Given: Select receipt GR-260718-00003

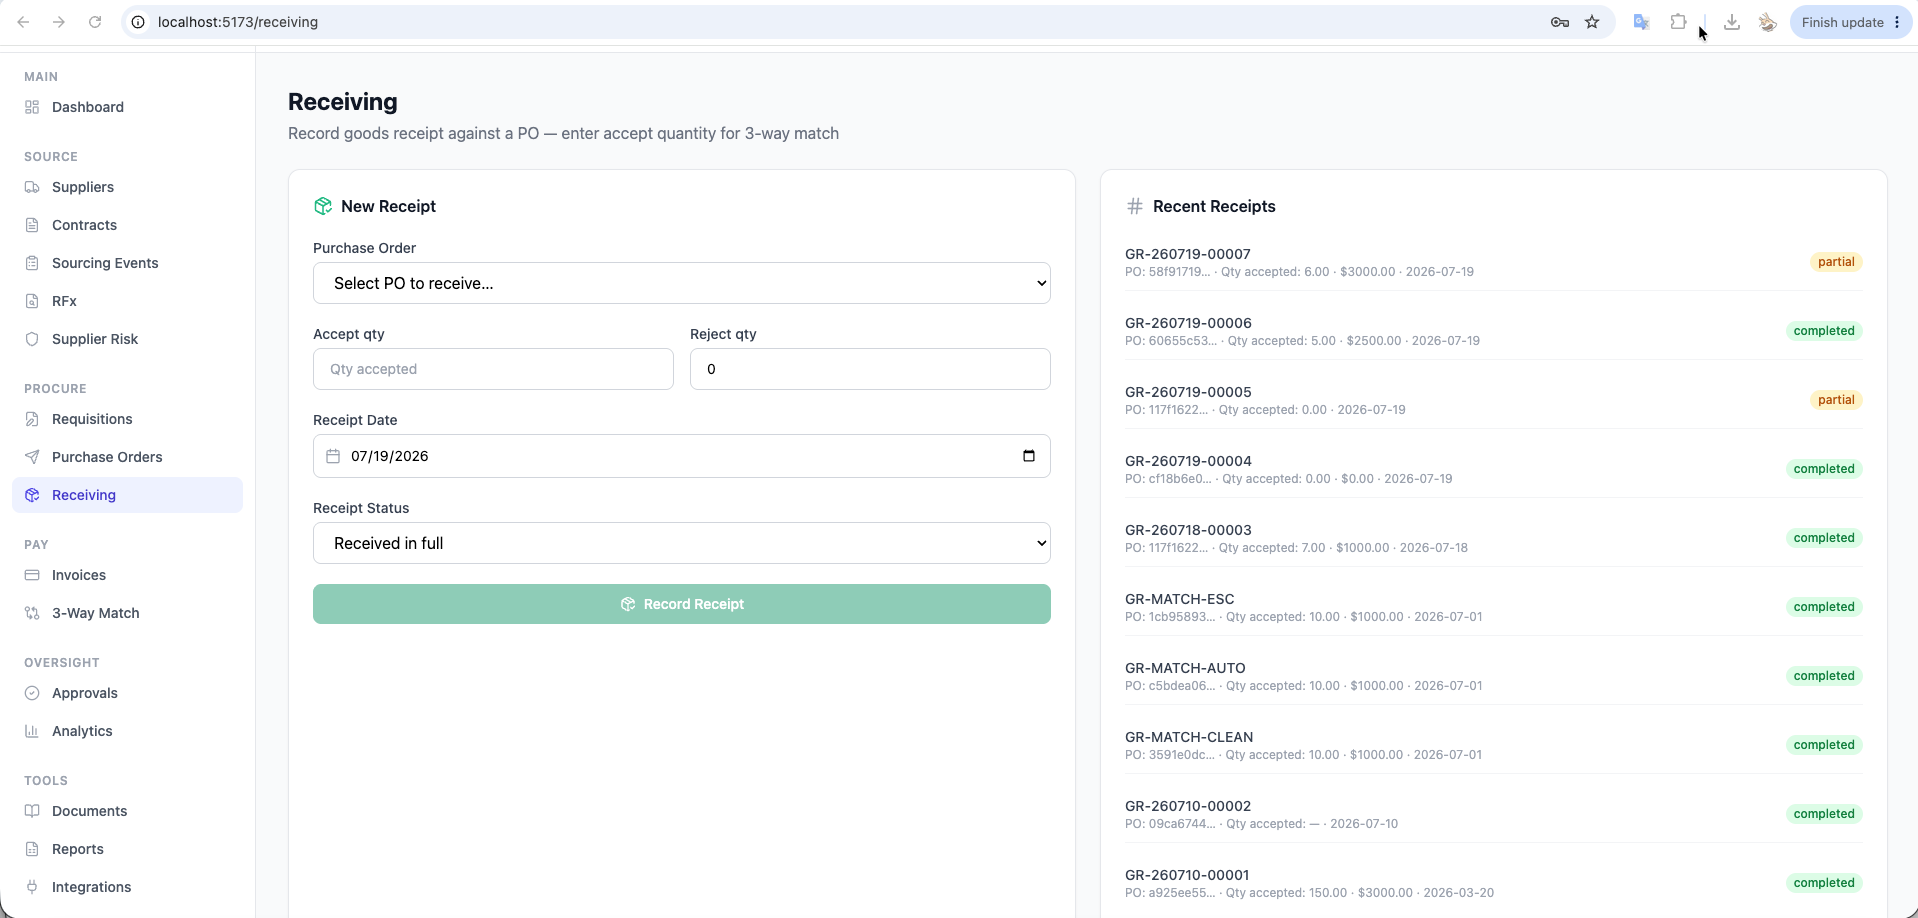Looking at the screenshot, I should (1494, 538).
